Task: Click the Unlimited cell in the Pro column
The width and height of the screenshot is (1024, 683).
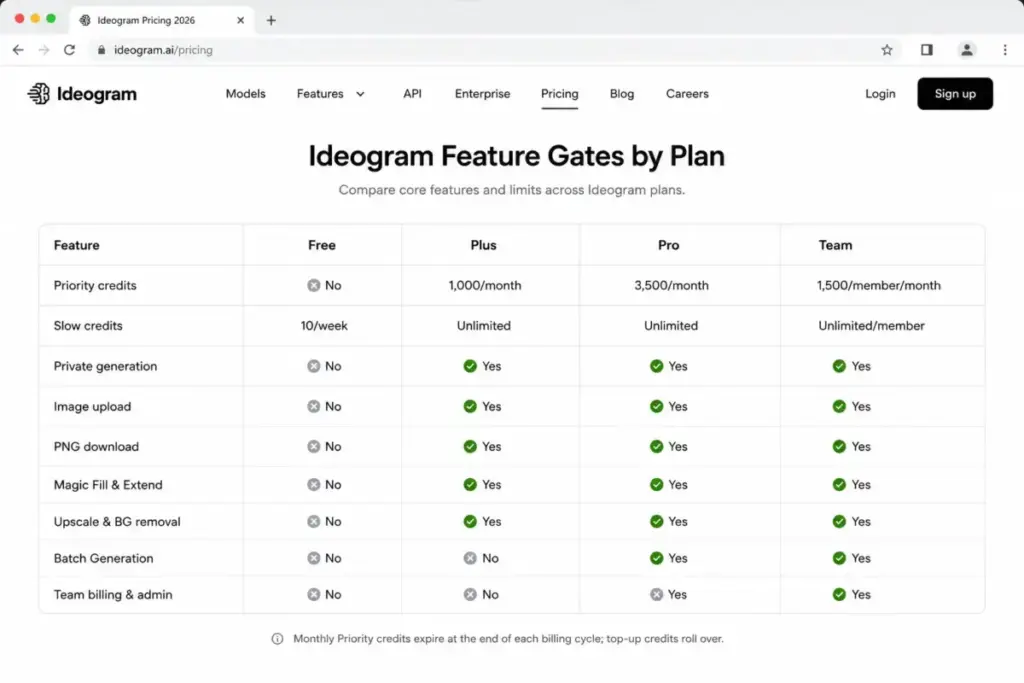Action: [x=671, y=325]
